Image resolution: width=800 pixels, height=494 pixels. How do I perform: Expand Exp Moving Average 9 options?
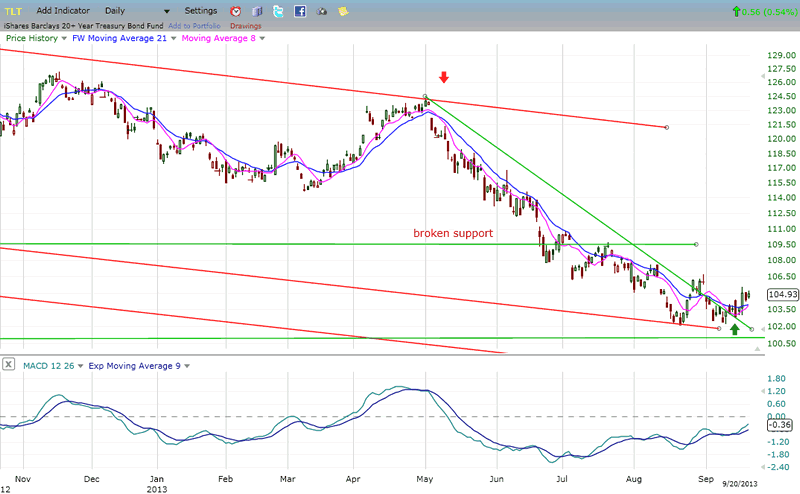pos(186,366)
